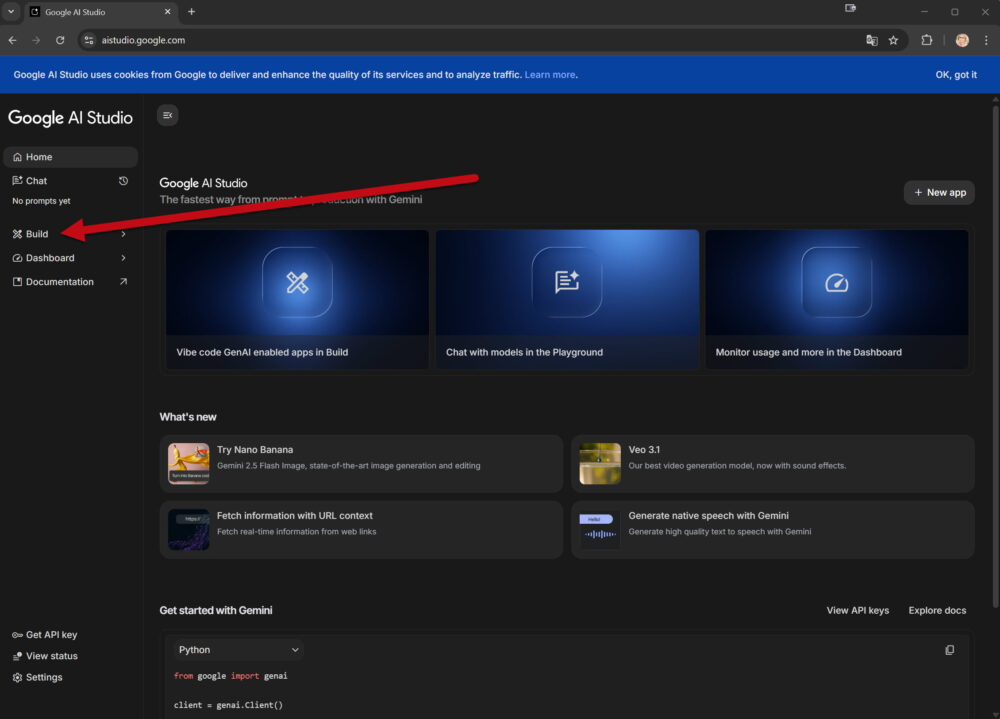Open the browser extensions puzzle icon
Viewport: 1000px width, 719px height.
pyautogui.click(x=926, y=40)
